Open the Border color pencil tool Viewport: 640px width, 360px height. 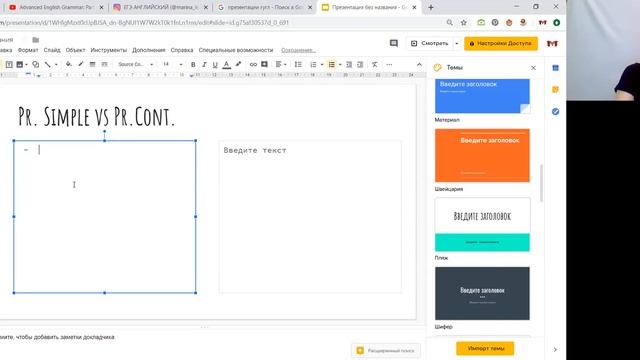(80, 64)
